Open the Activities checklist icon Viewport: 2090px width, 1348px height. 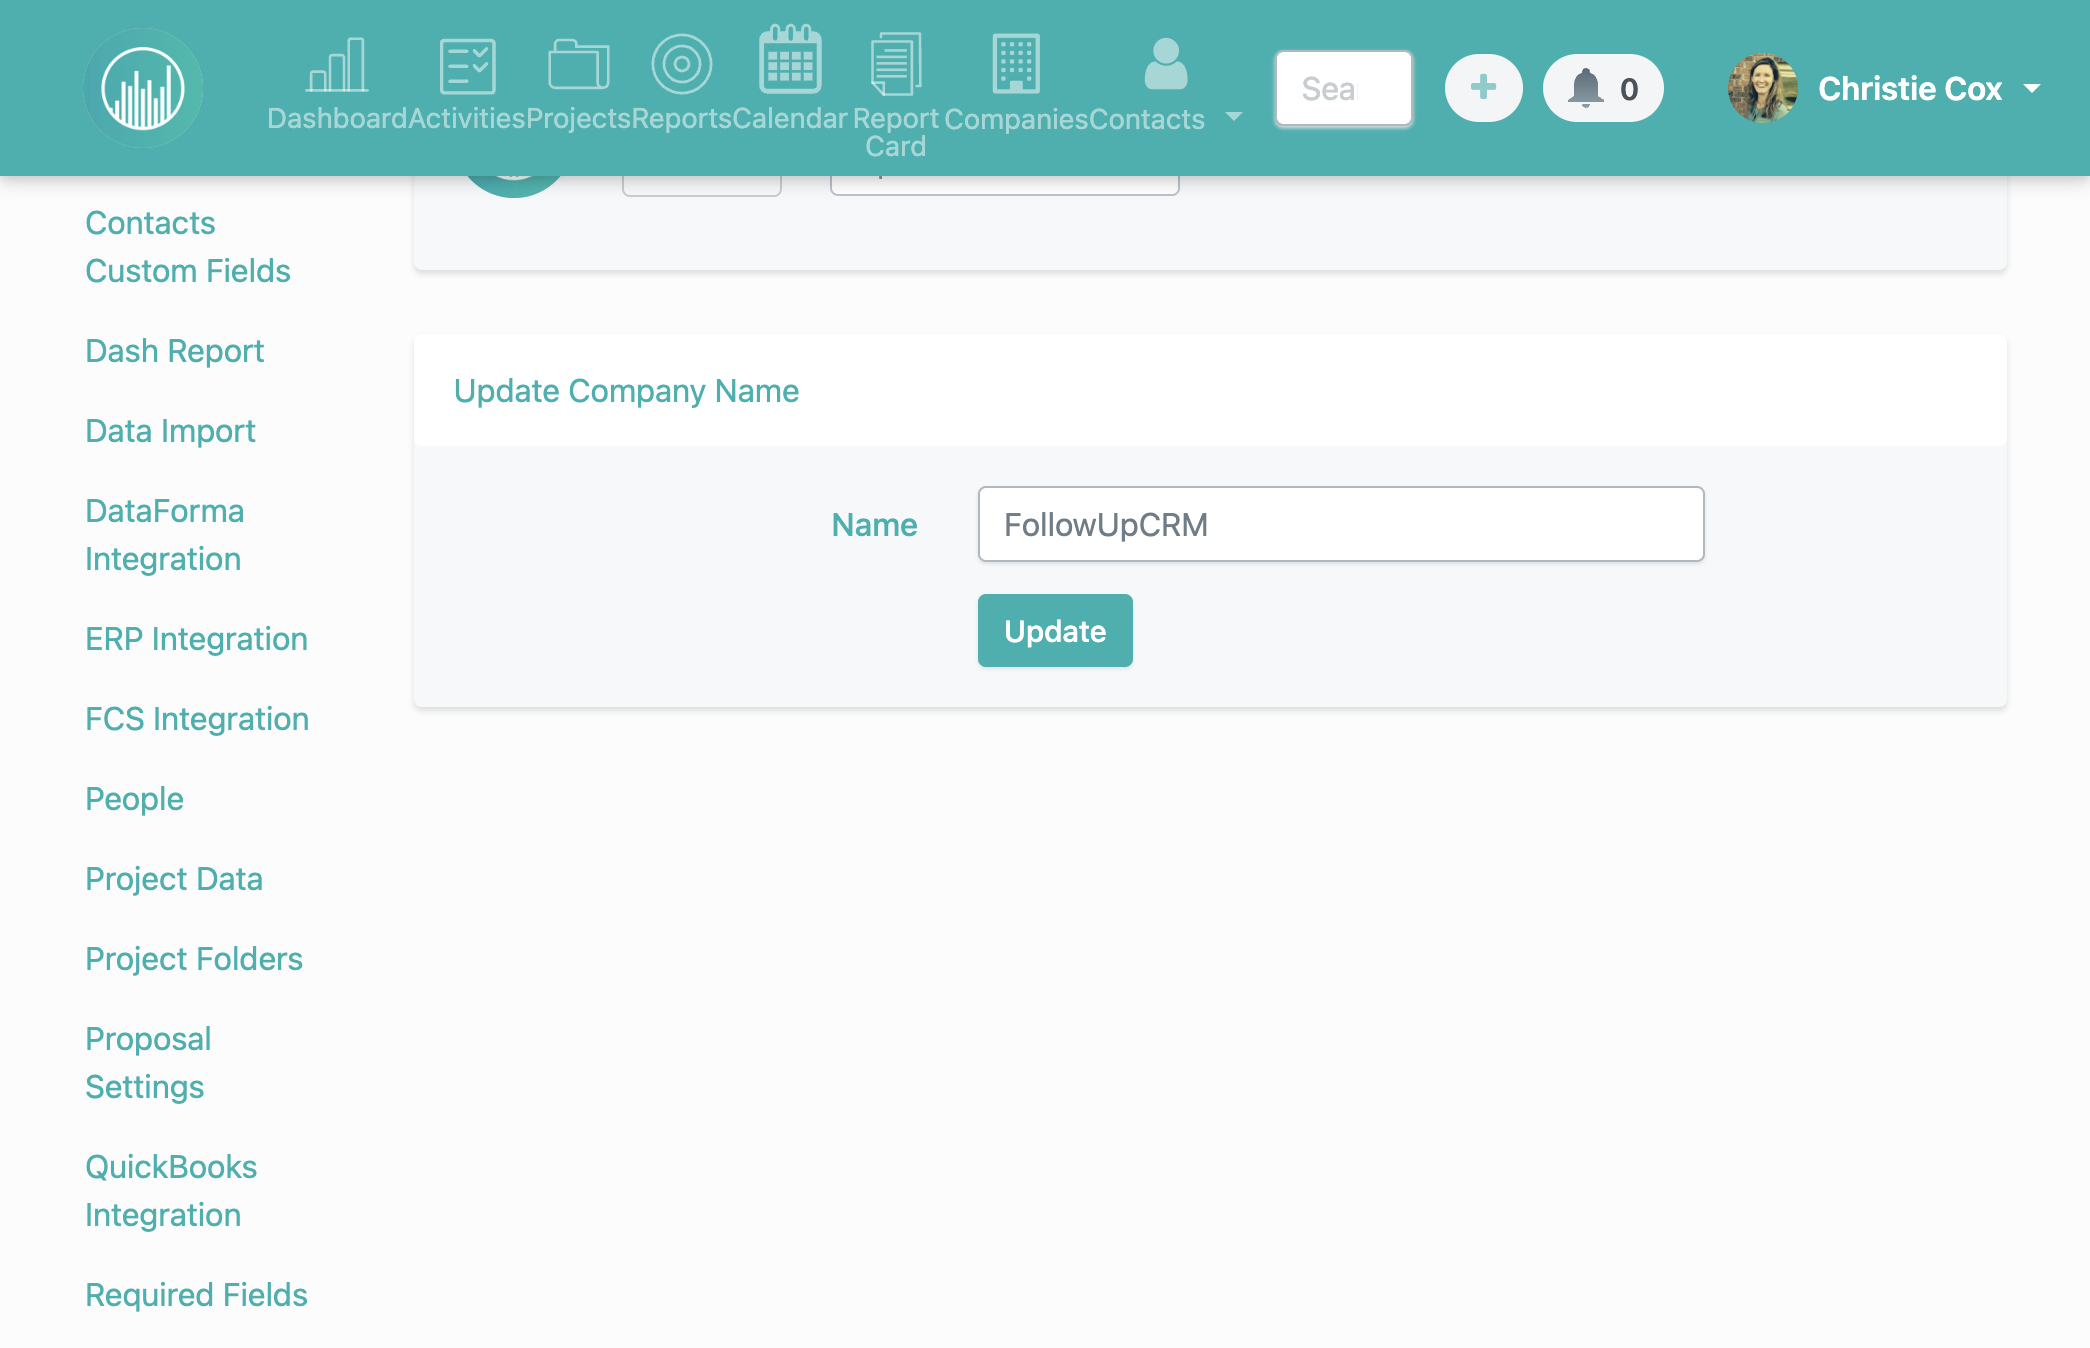click(x=467, y=66)
